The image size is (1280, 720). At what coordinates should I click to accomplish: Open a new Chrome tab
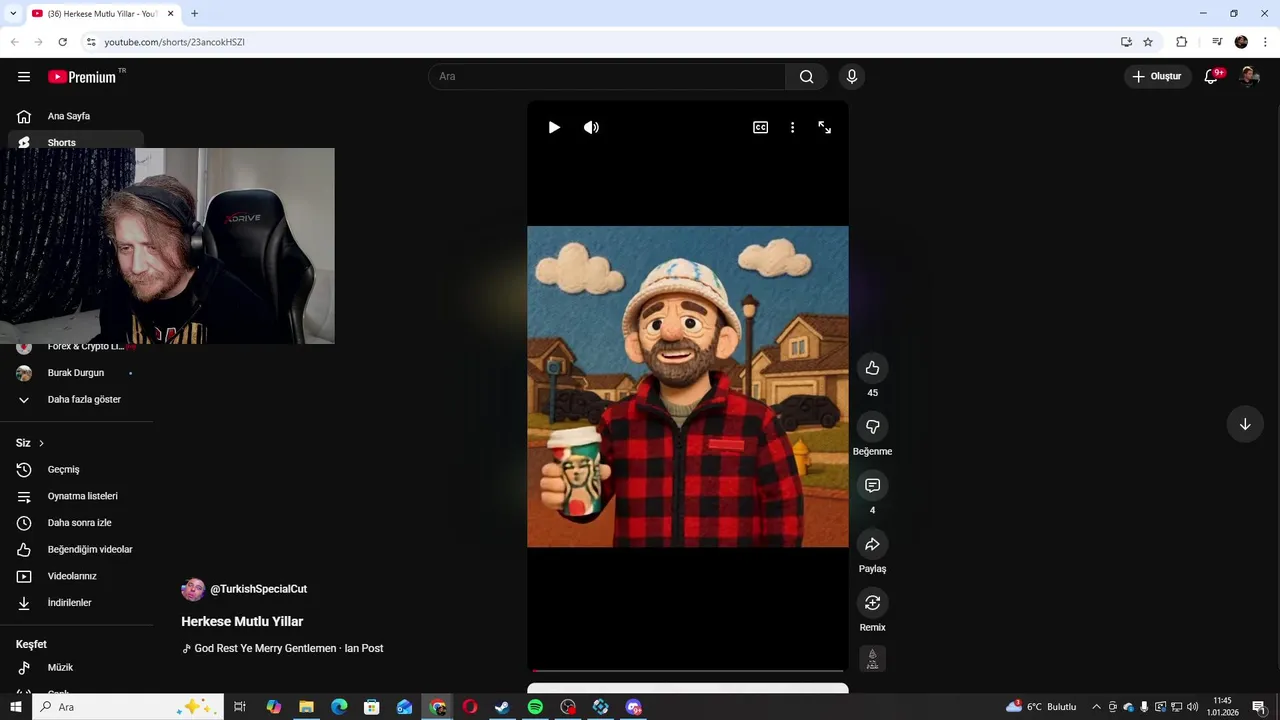coord(194,14)
